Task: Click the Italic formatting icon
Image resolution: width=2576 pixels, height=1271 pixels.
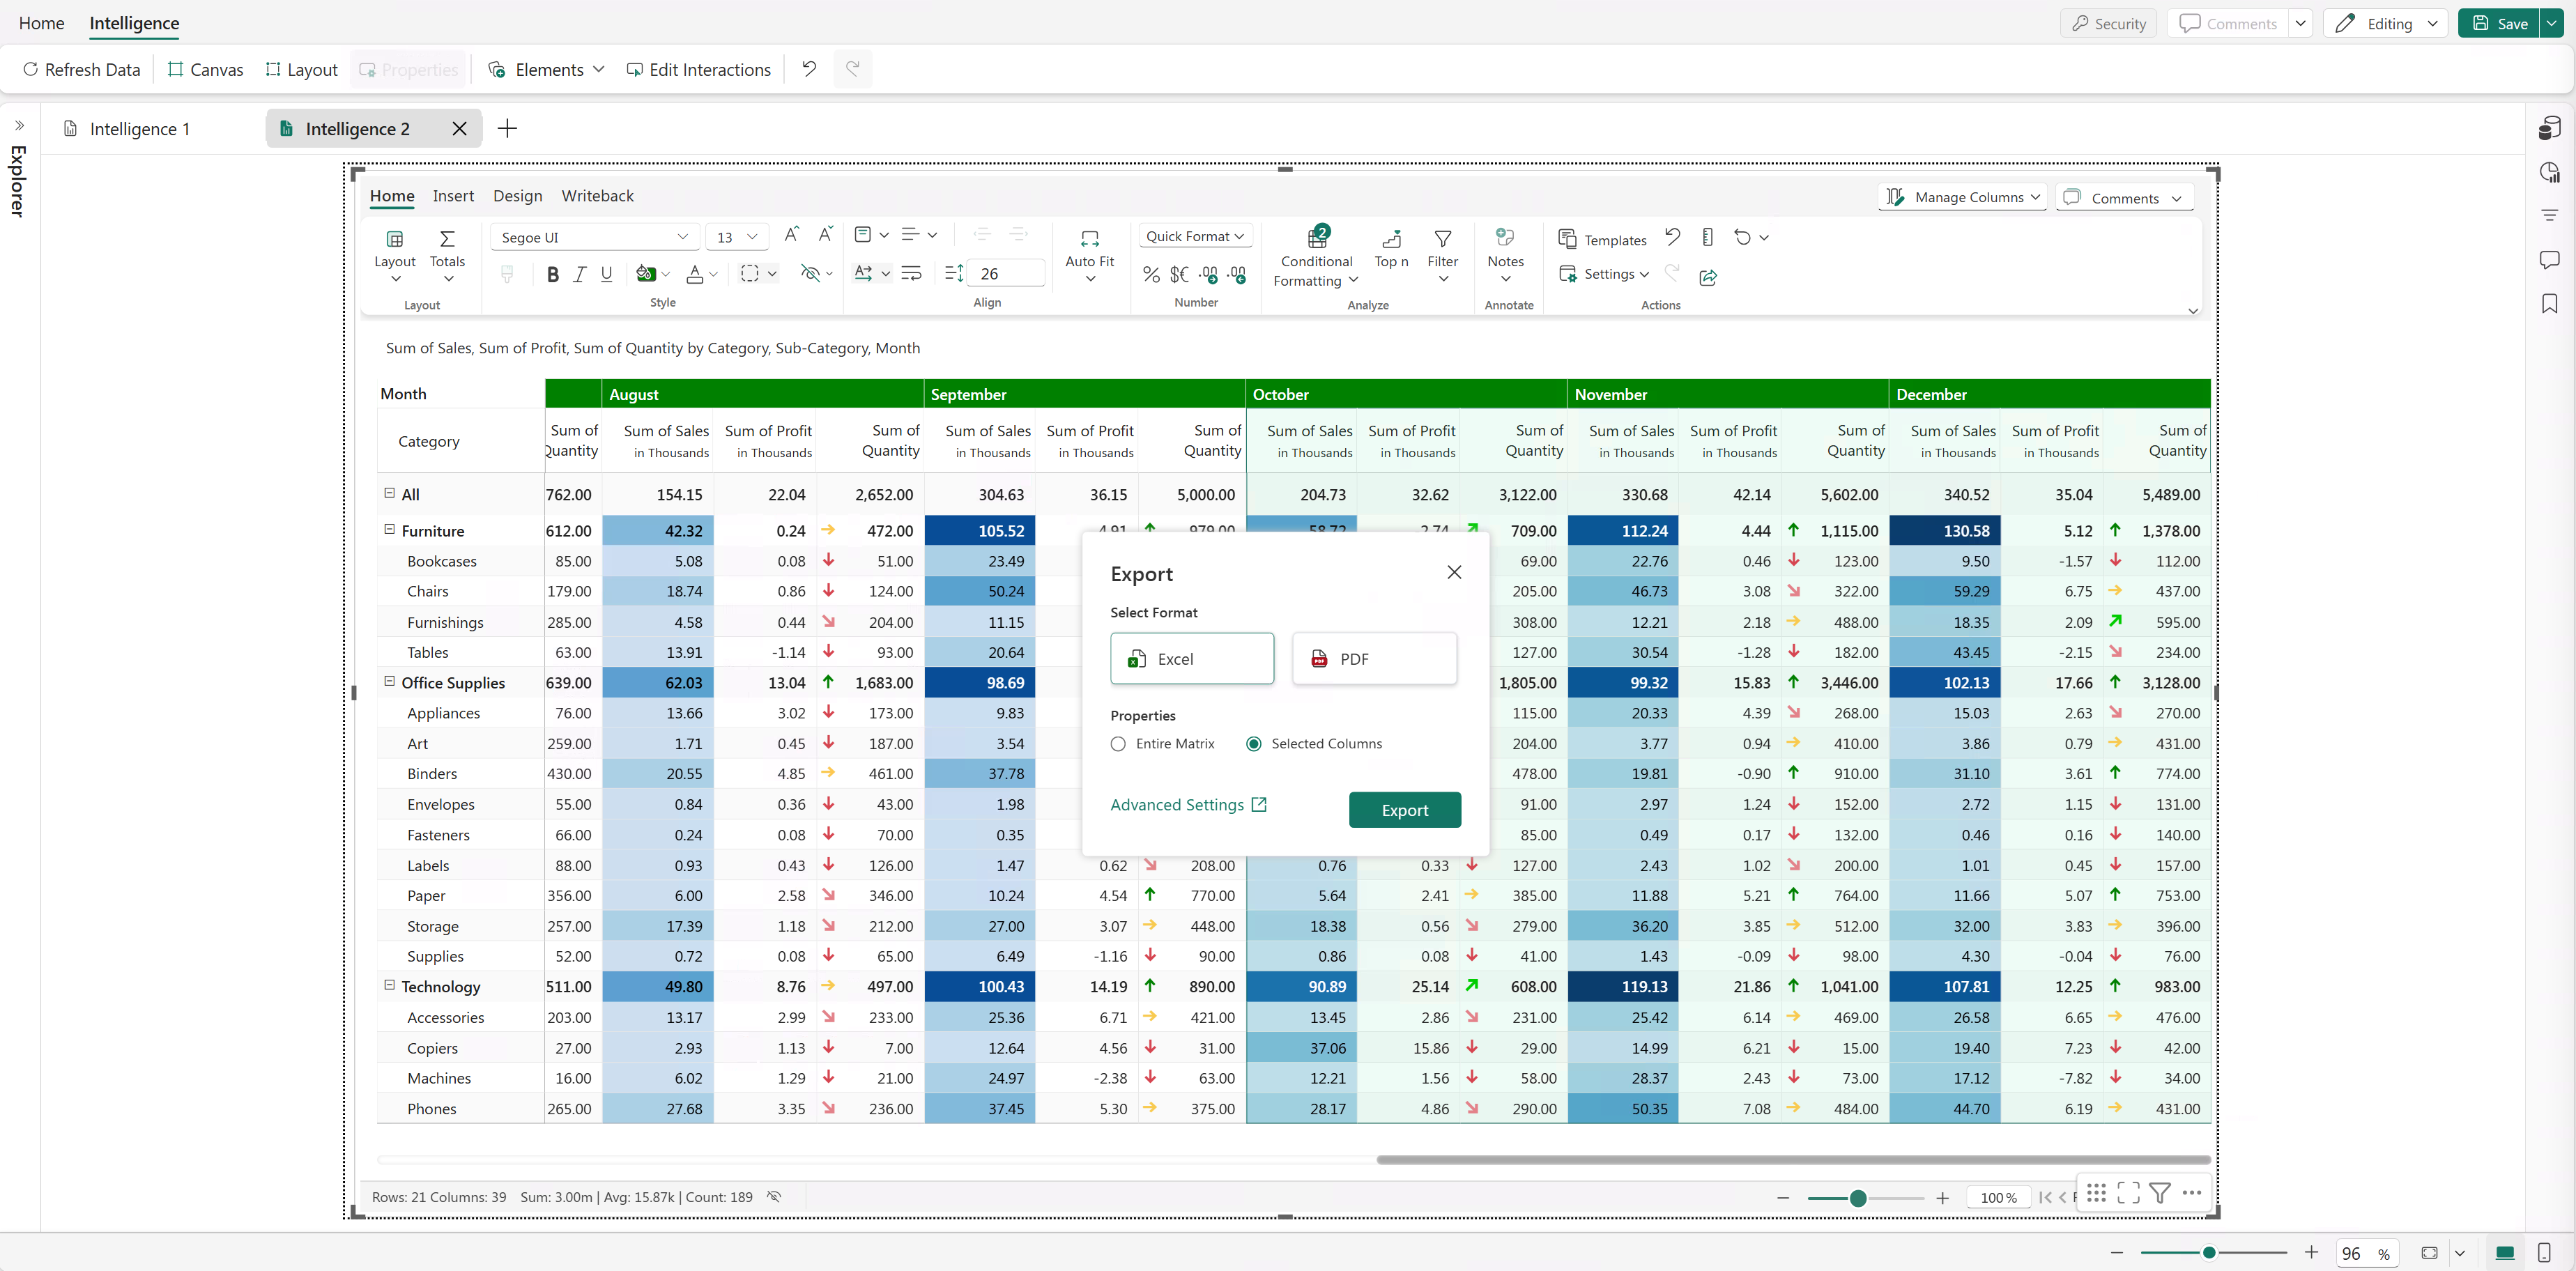Action: click(x=579, y=274)
